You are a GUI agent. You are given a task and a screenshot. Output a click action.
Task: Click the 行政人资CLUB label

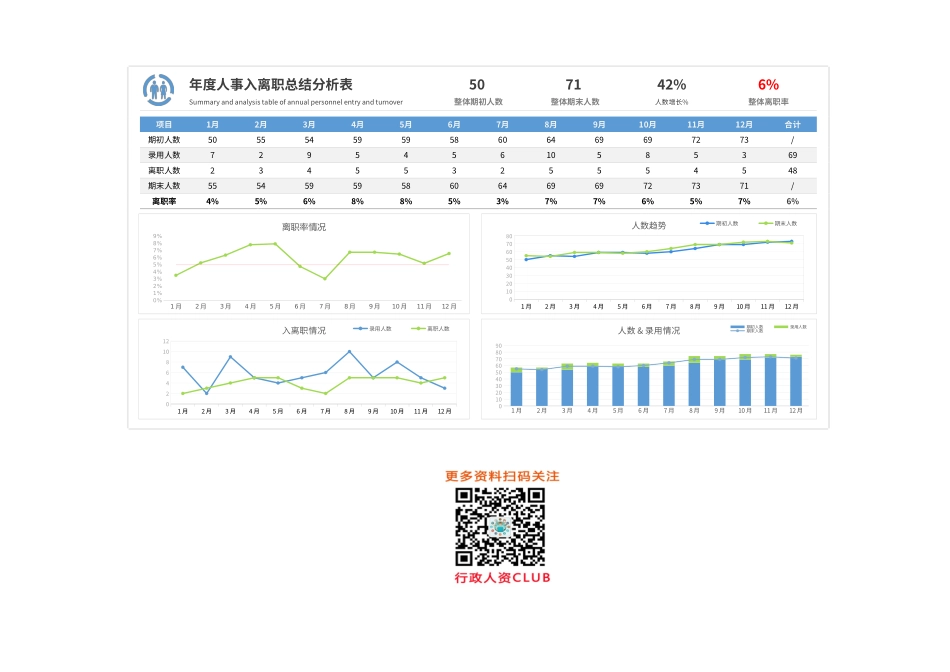[x=502, y=578]
